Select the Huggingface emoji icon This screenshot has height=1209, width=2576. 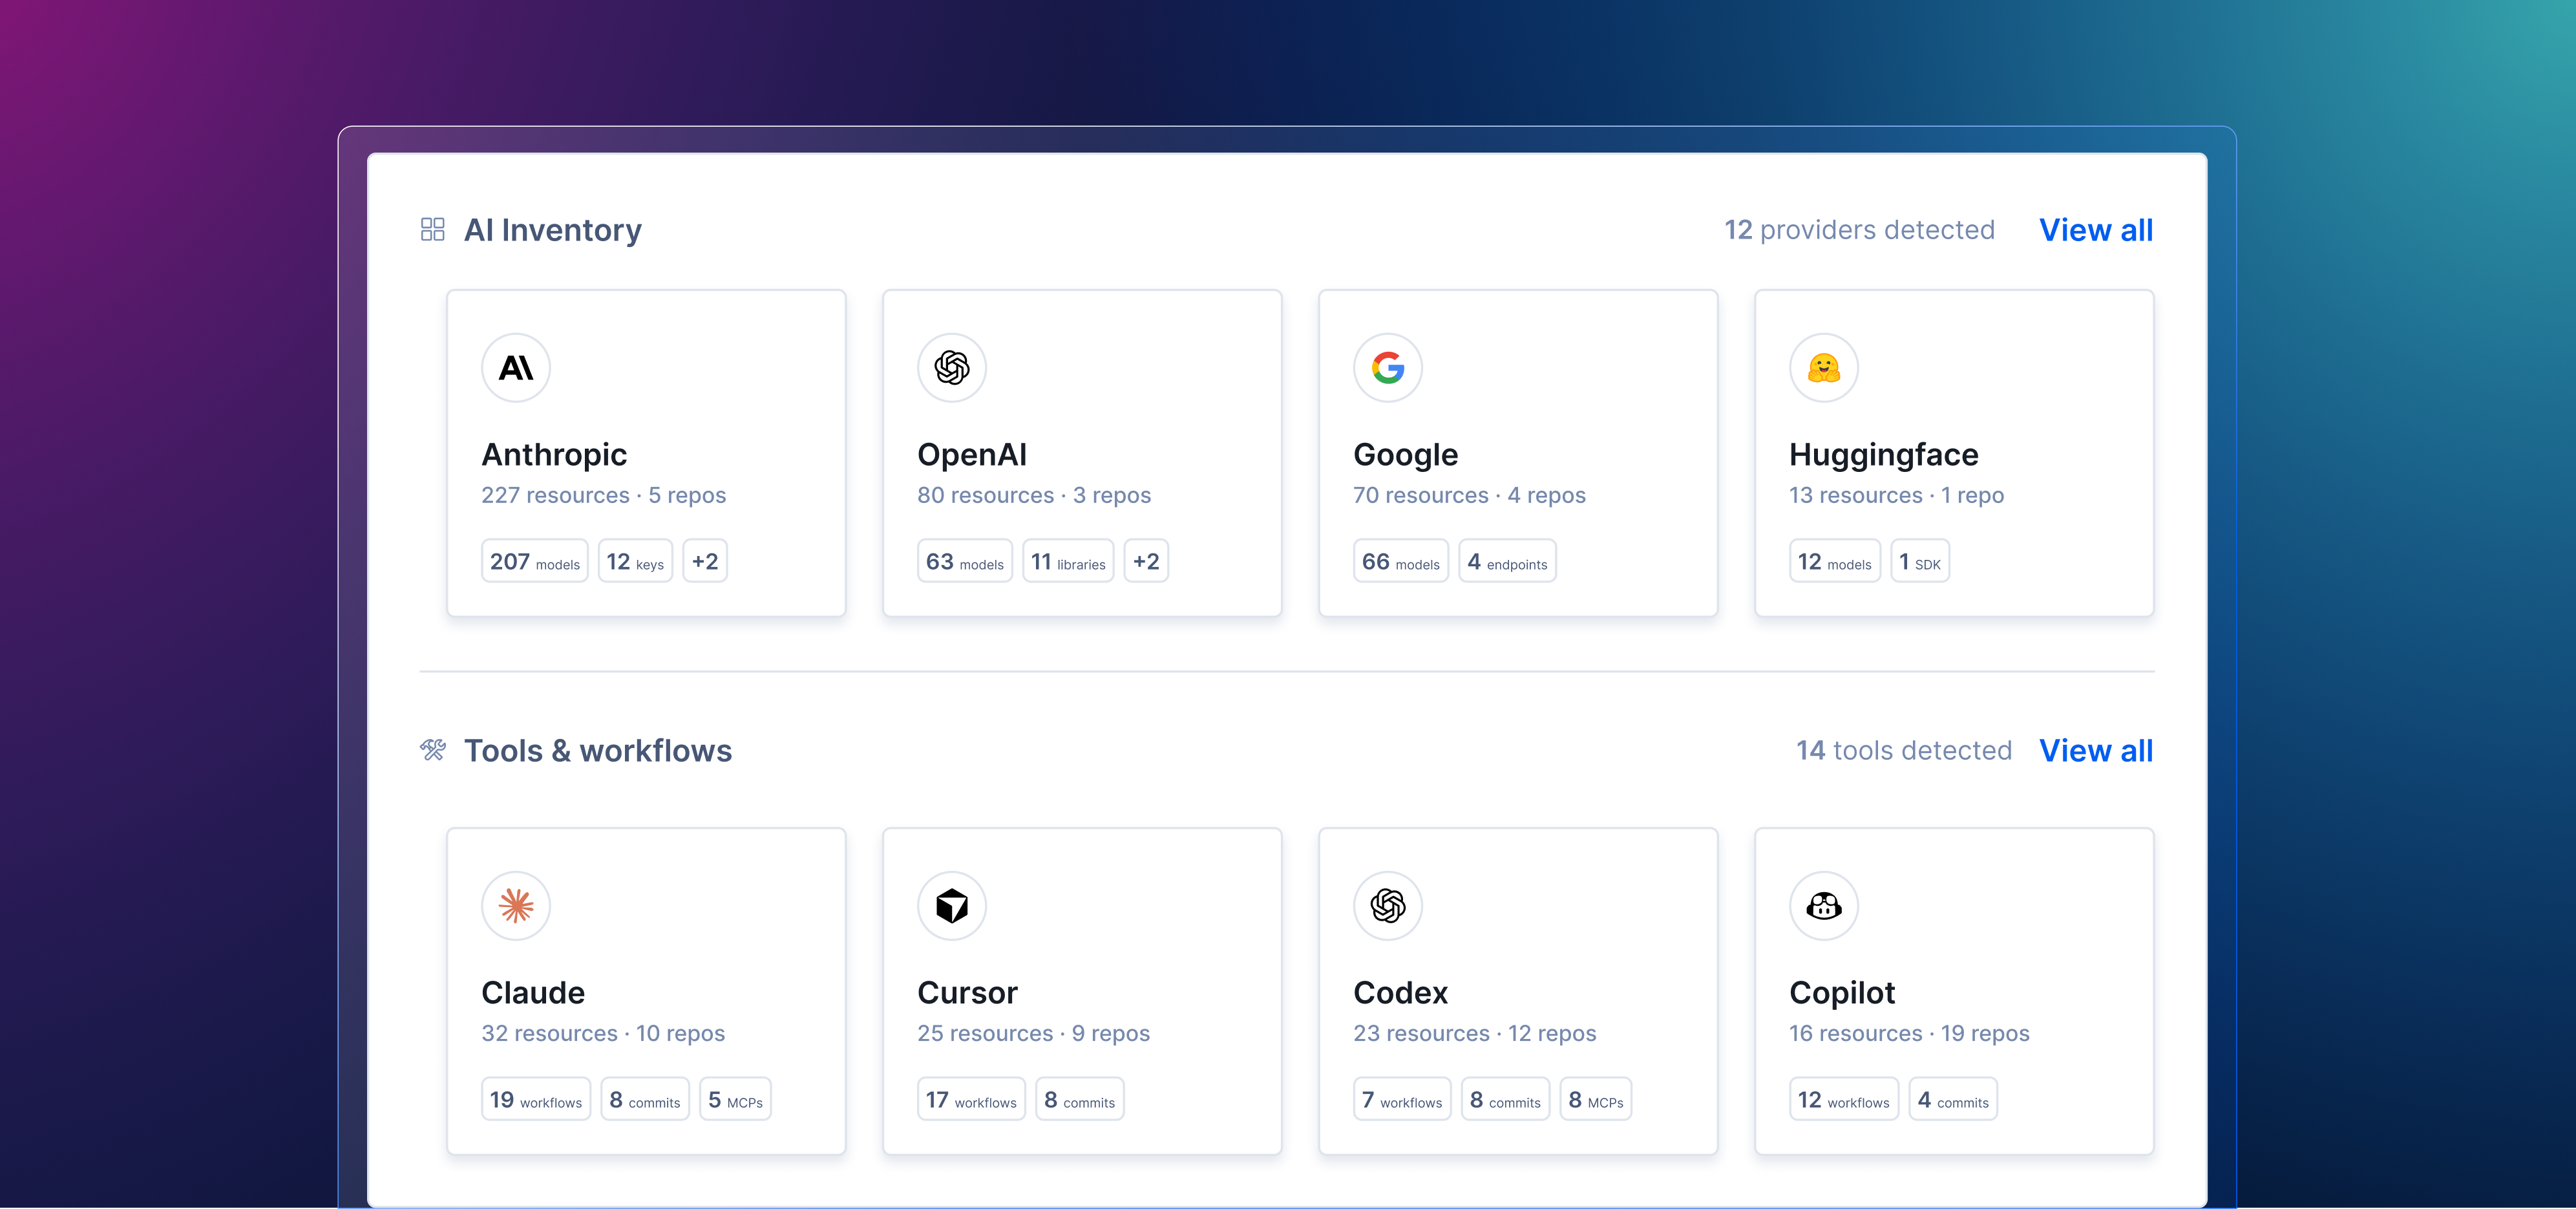tap(1824, 367)
